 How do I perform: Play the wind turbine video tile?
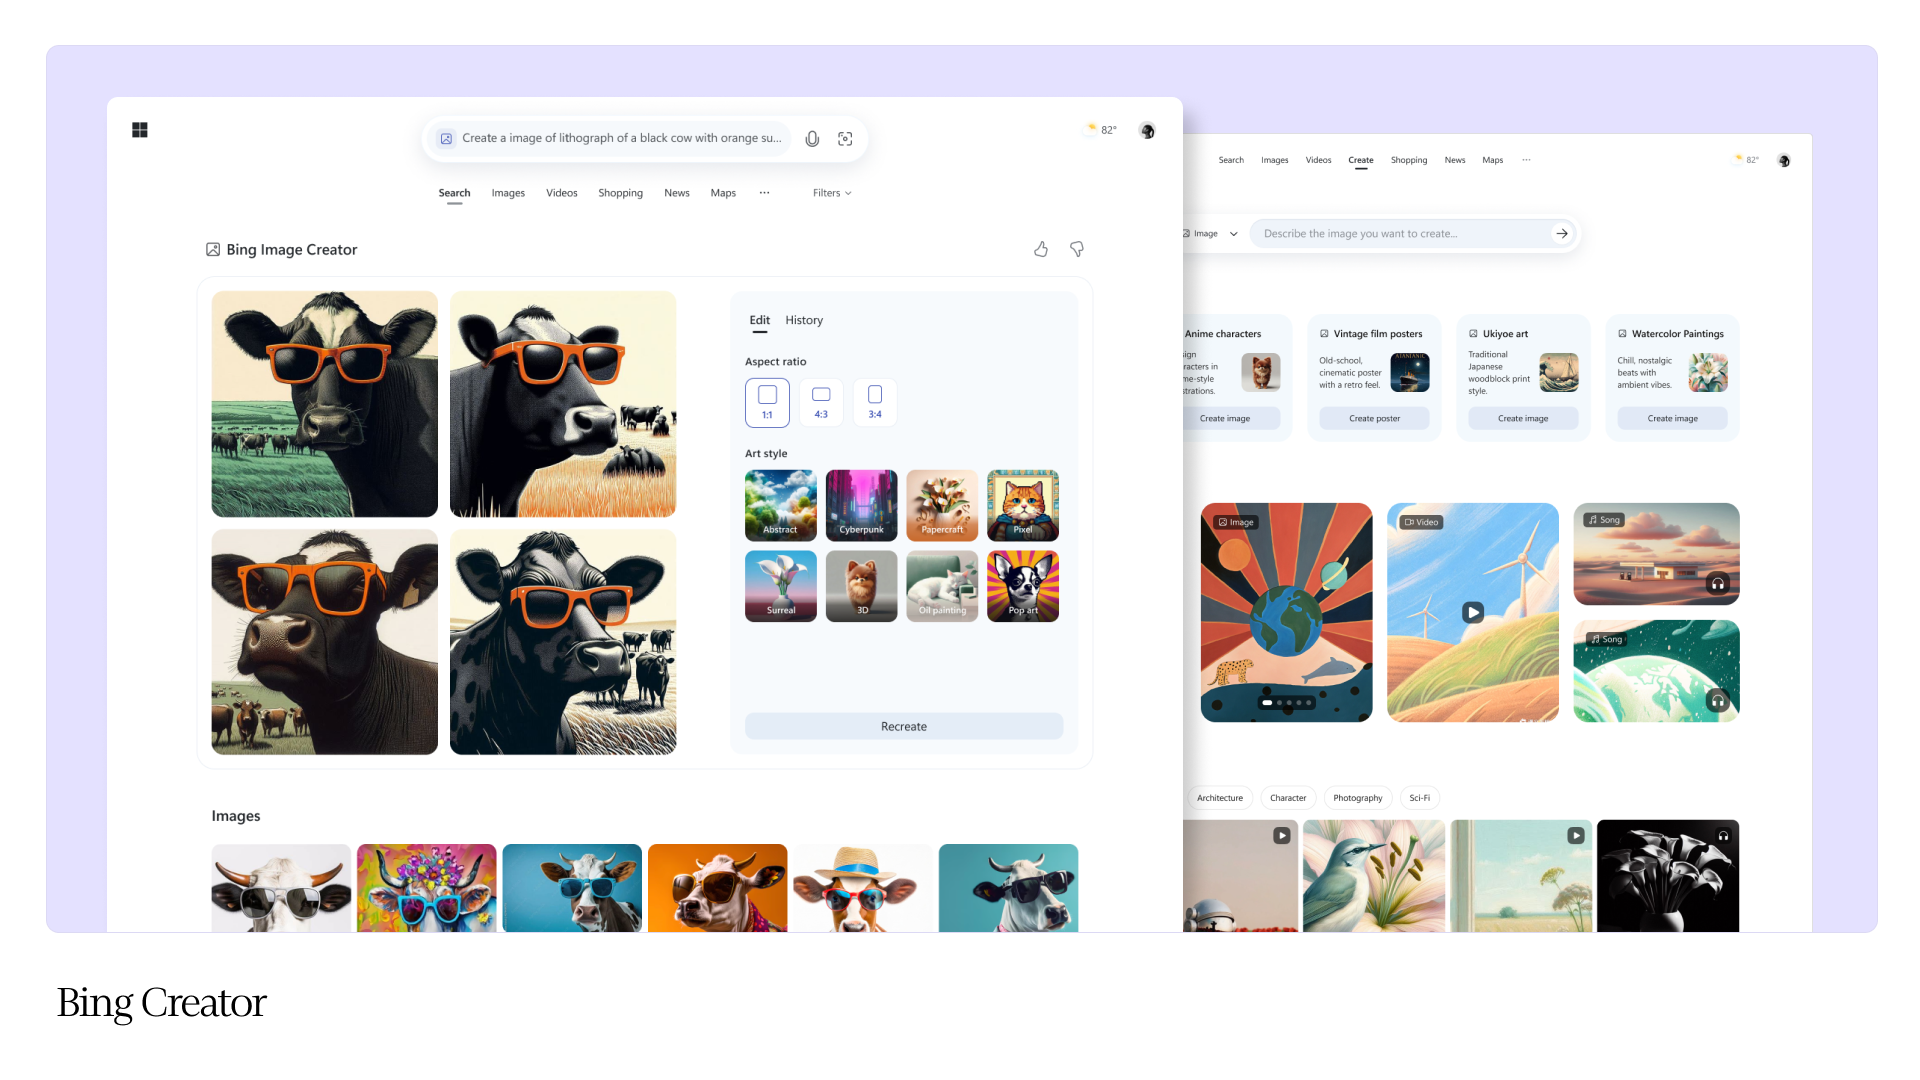1473,612
